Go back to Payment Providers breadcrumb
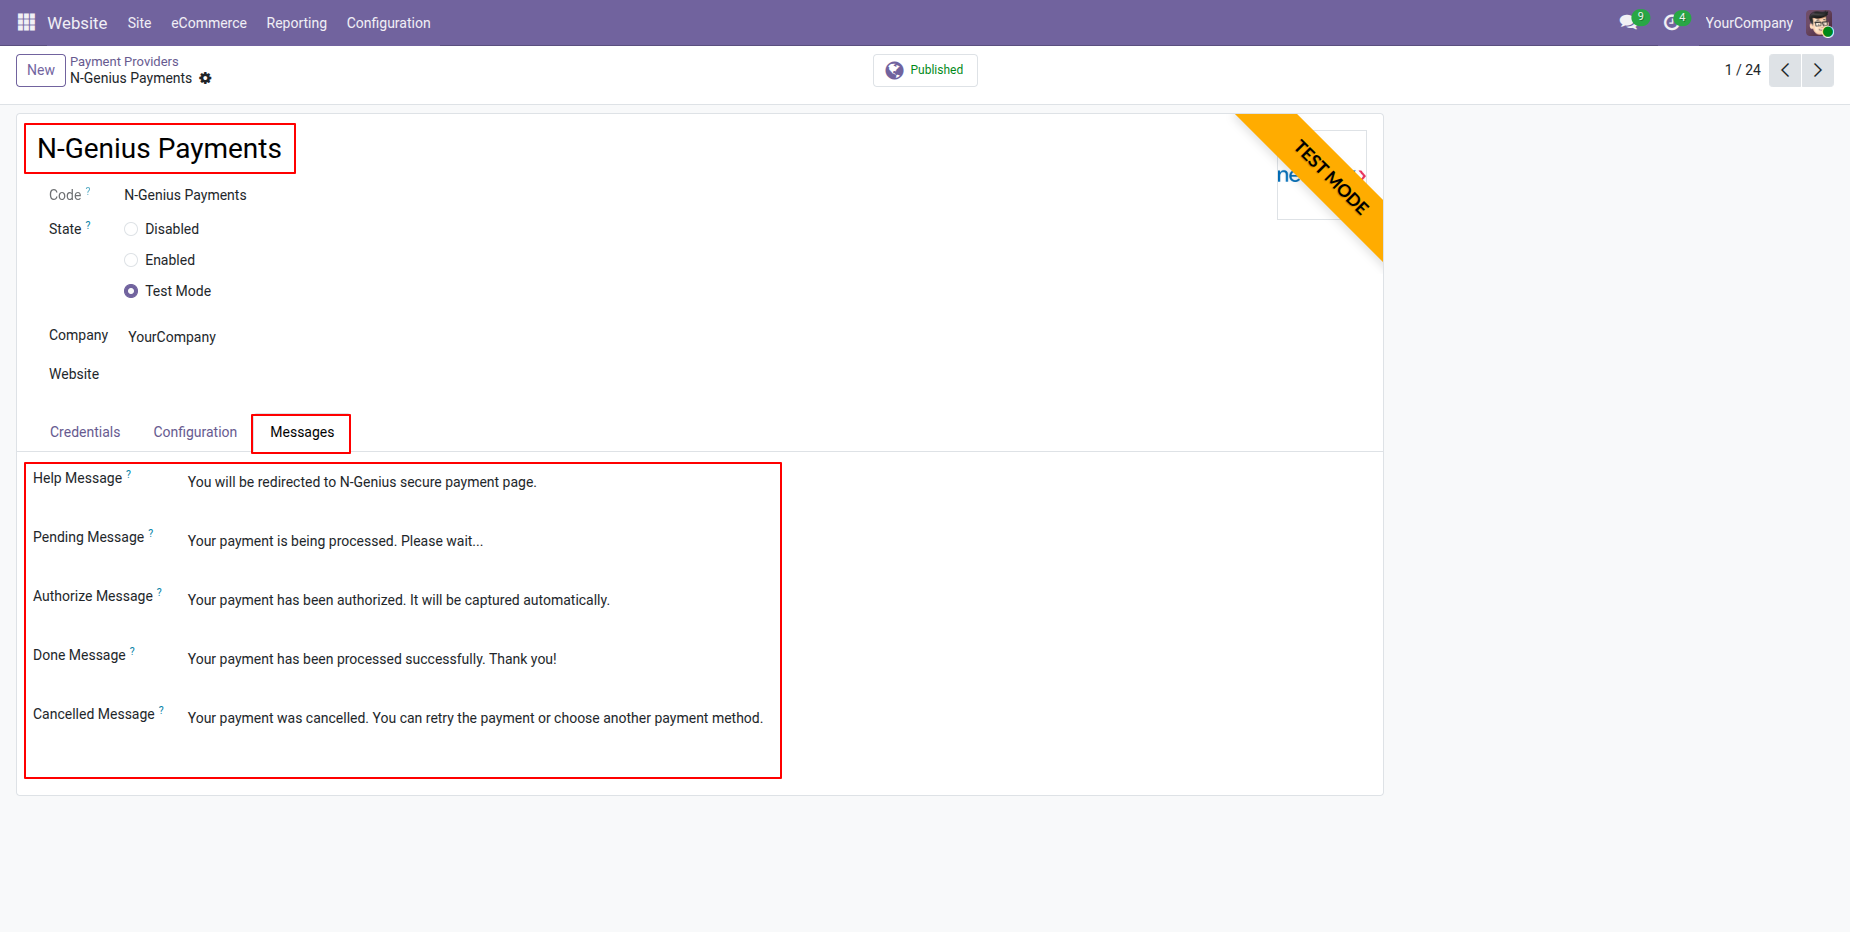Image resolution: width=1850 pixels, height=932 pixels. coord(124,62)
